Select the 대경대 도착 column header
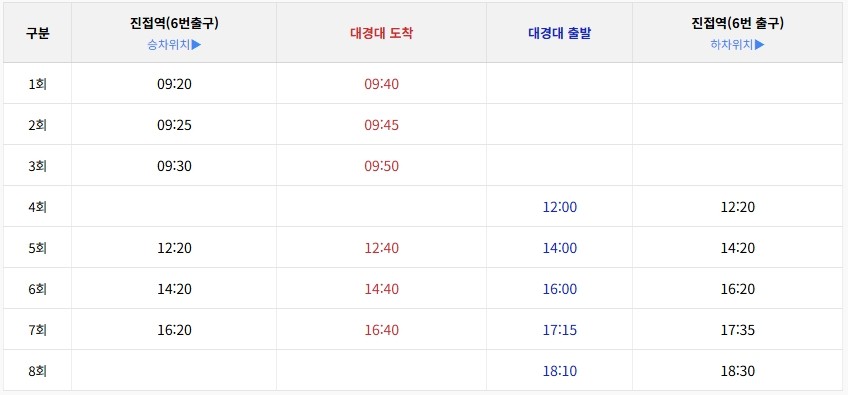 381,34
